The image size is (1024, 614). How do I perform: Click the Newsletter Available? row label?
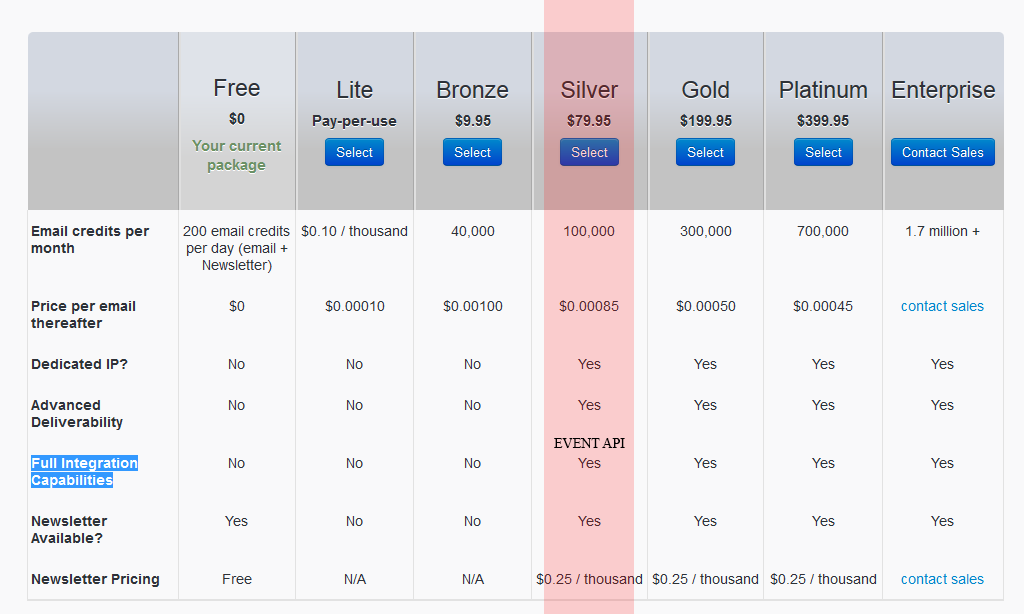click(x=69, y=529)
